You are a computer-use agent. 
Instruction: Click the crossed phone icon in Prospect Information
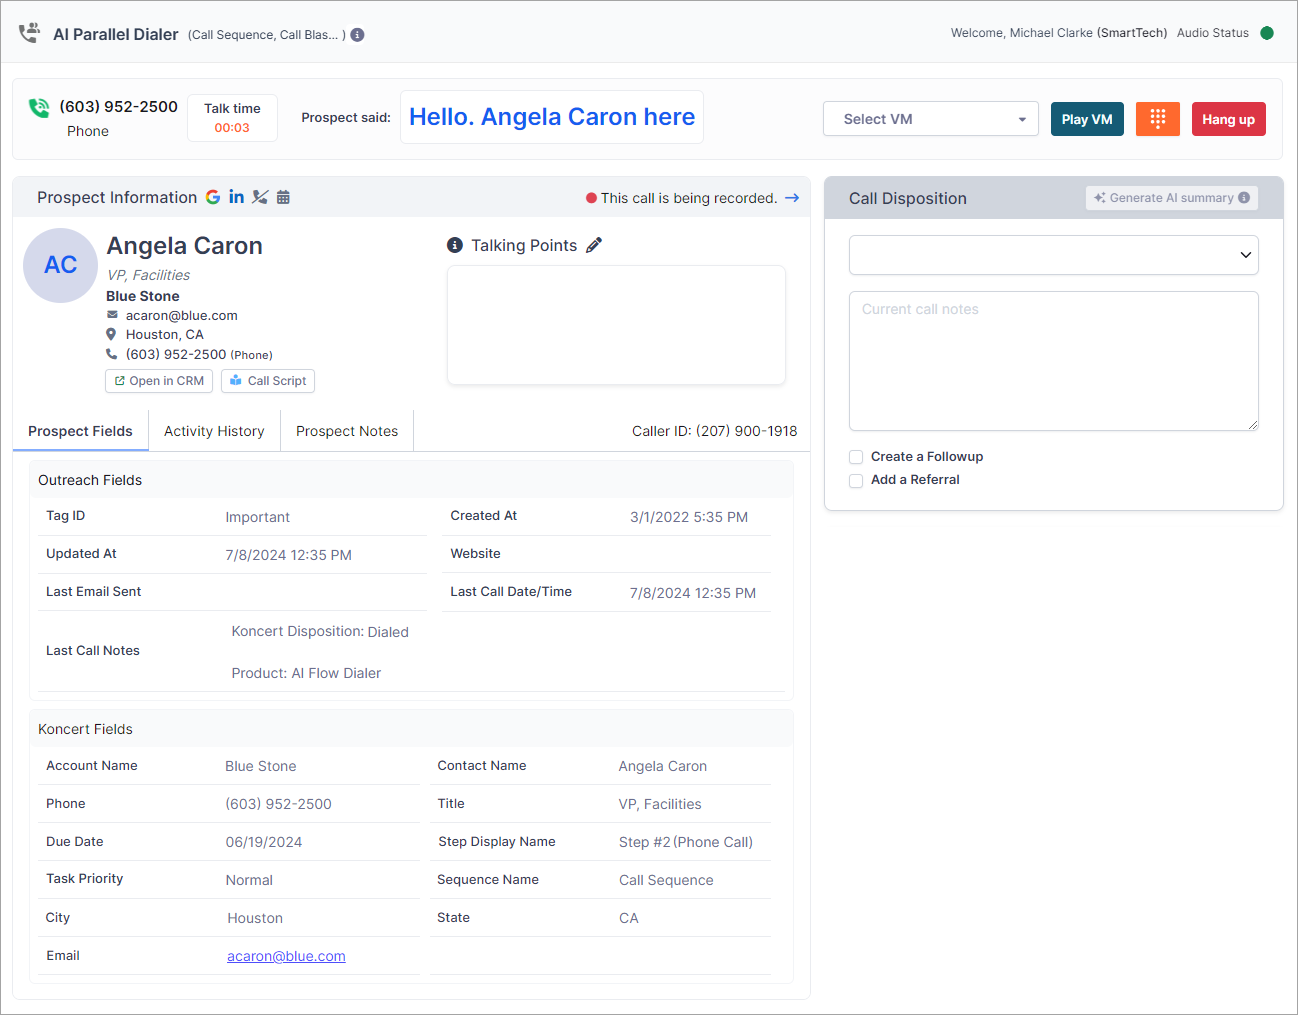260,197
